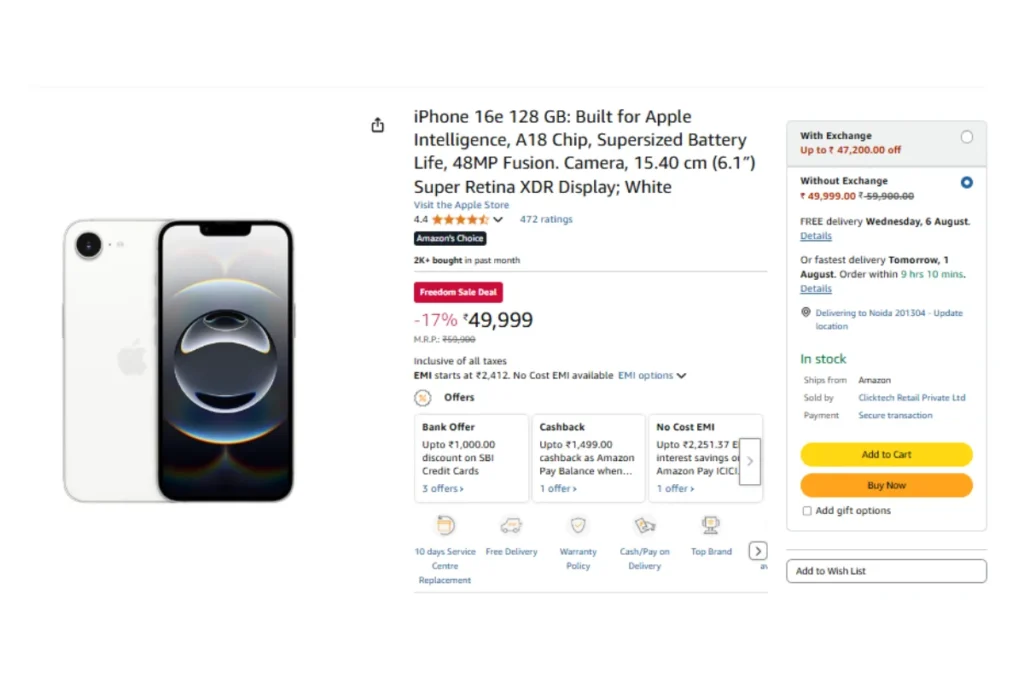Image resolution: width=1024 pixels, height=683 pixels.
Task: Advance the service icons row with next arrow
Action: 758,551
